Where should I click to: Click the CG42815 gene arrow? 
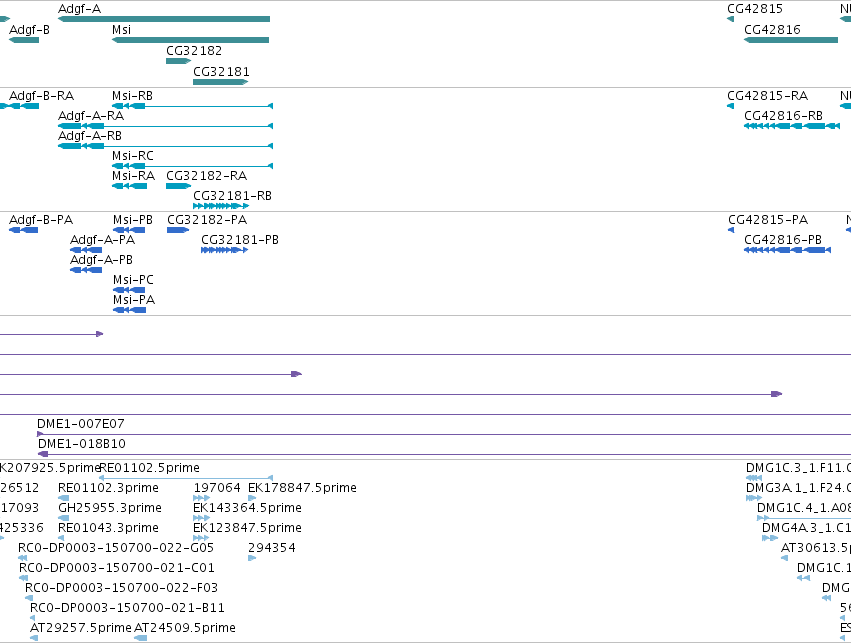coord(731,19)
